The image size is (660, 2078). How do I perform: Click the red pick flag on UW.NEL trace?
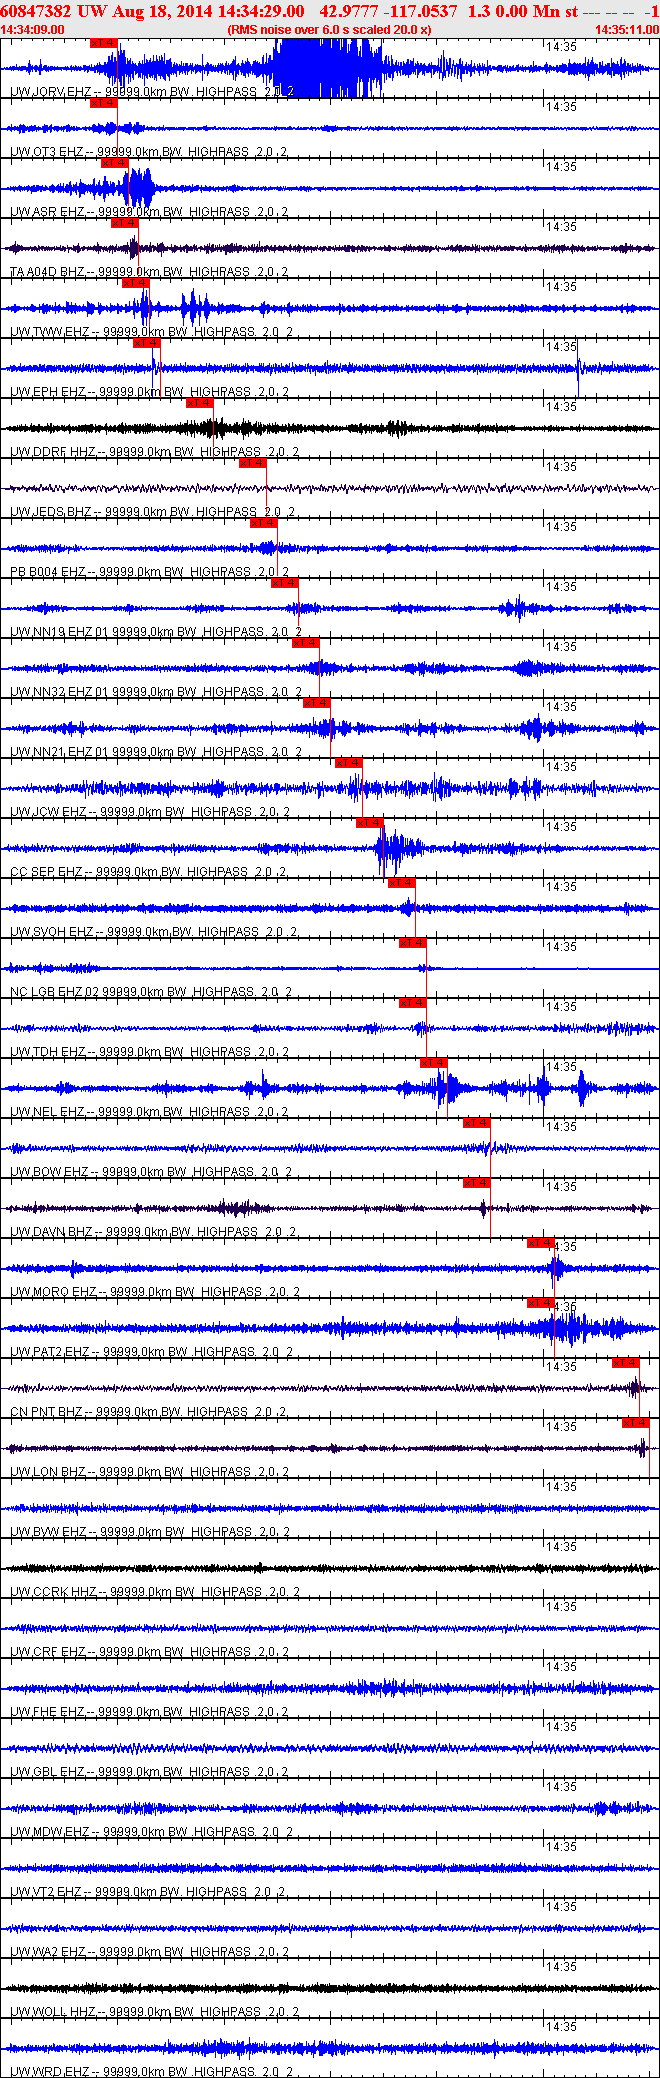pyautogui.click(x=434, y=1063)
